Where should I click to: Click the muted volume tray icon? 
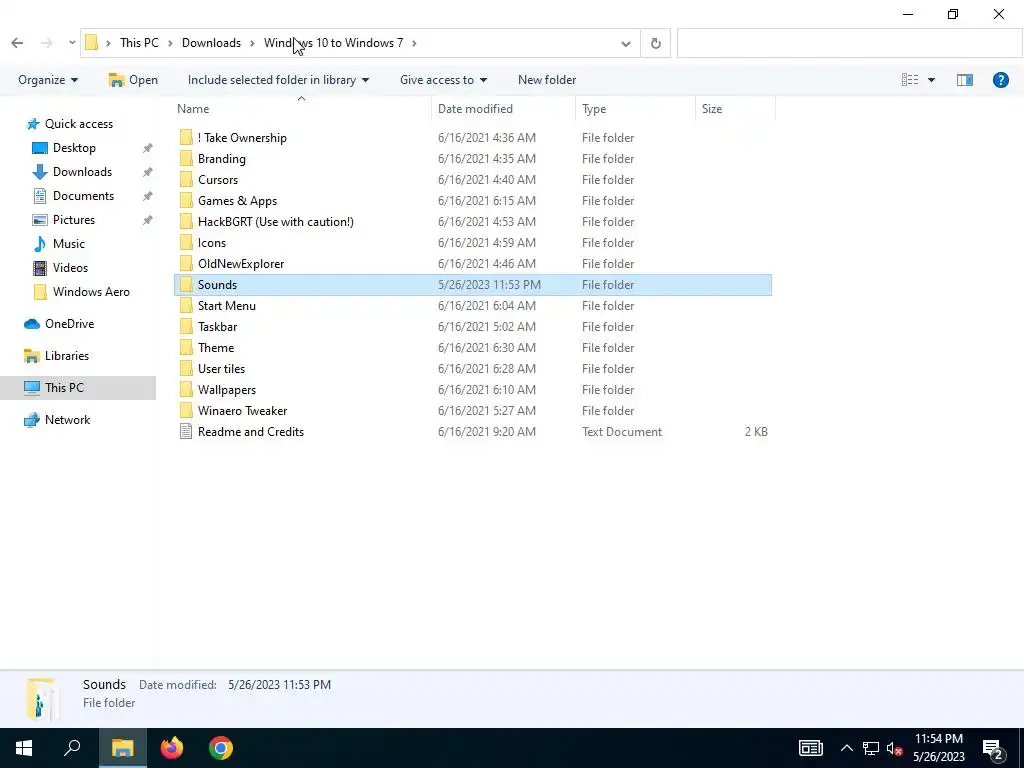click(894, 748)
